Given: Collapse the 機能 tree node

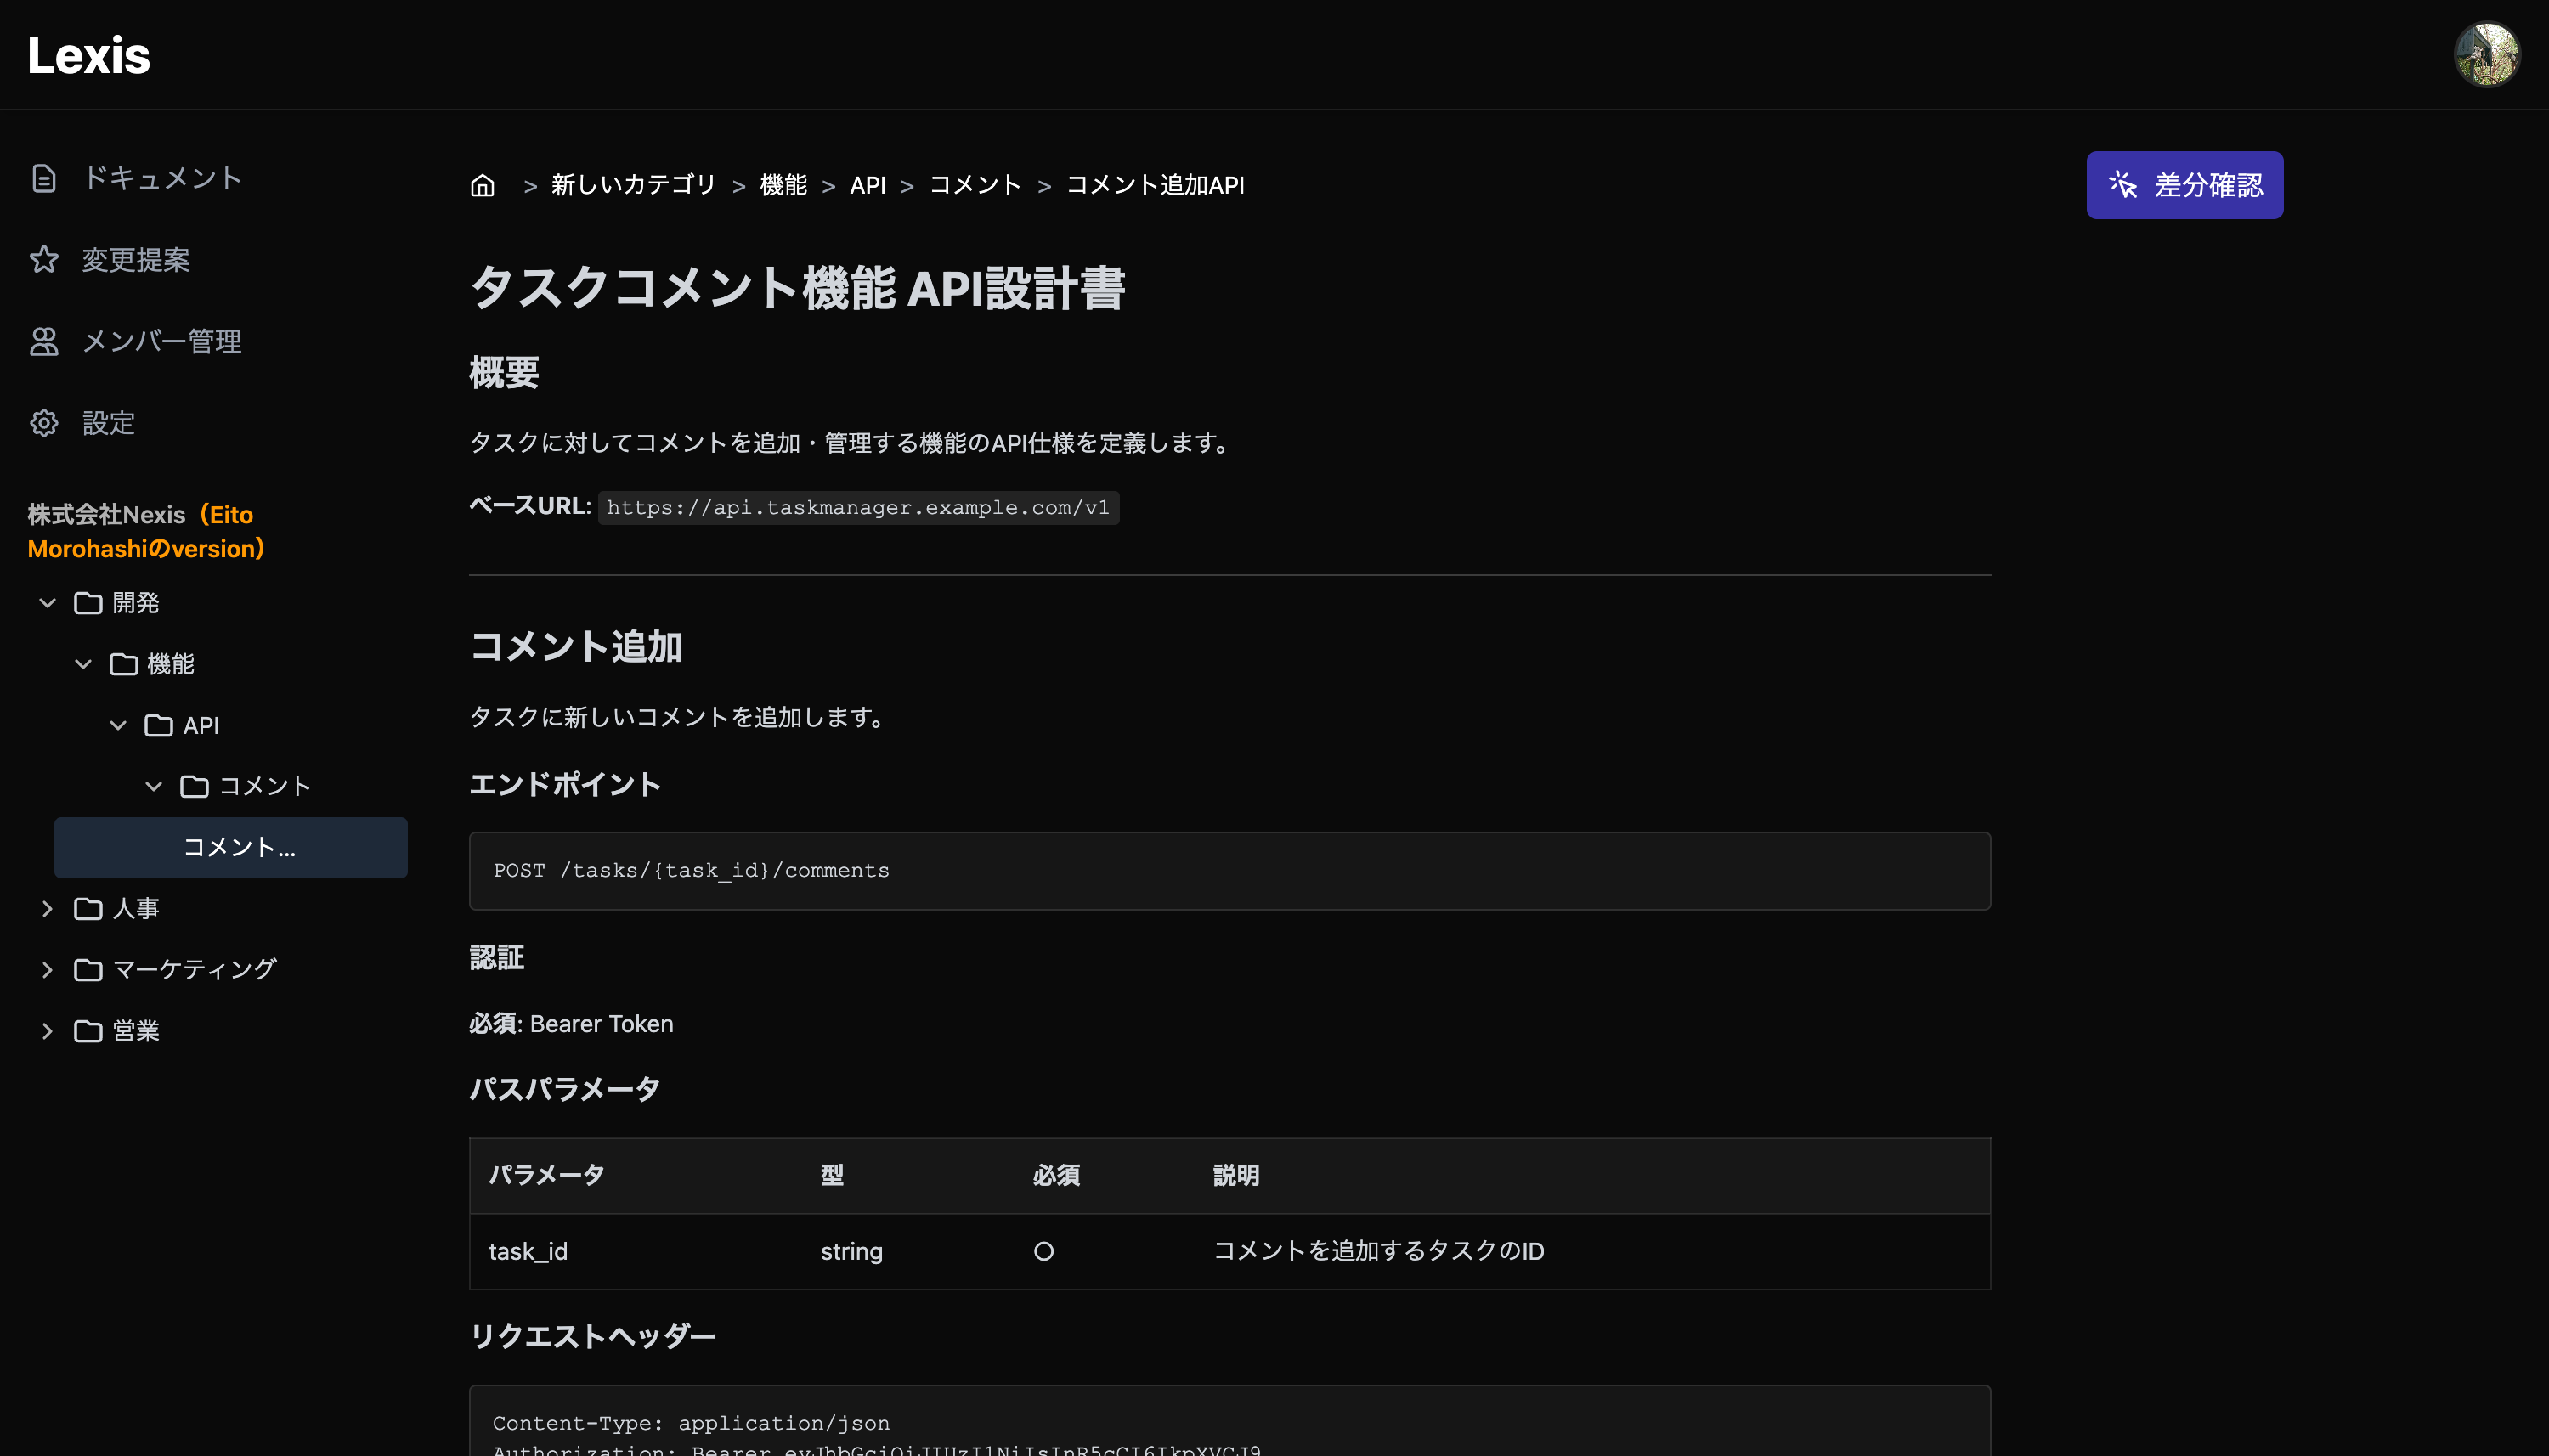Looking at the screenshot, I should [82, 663].
